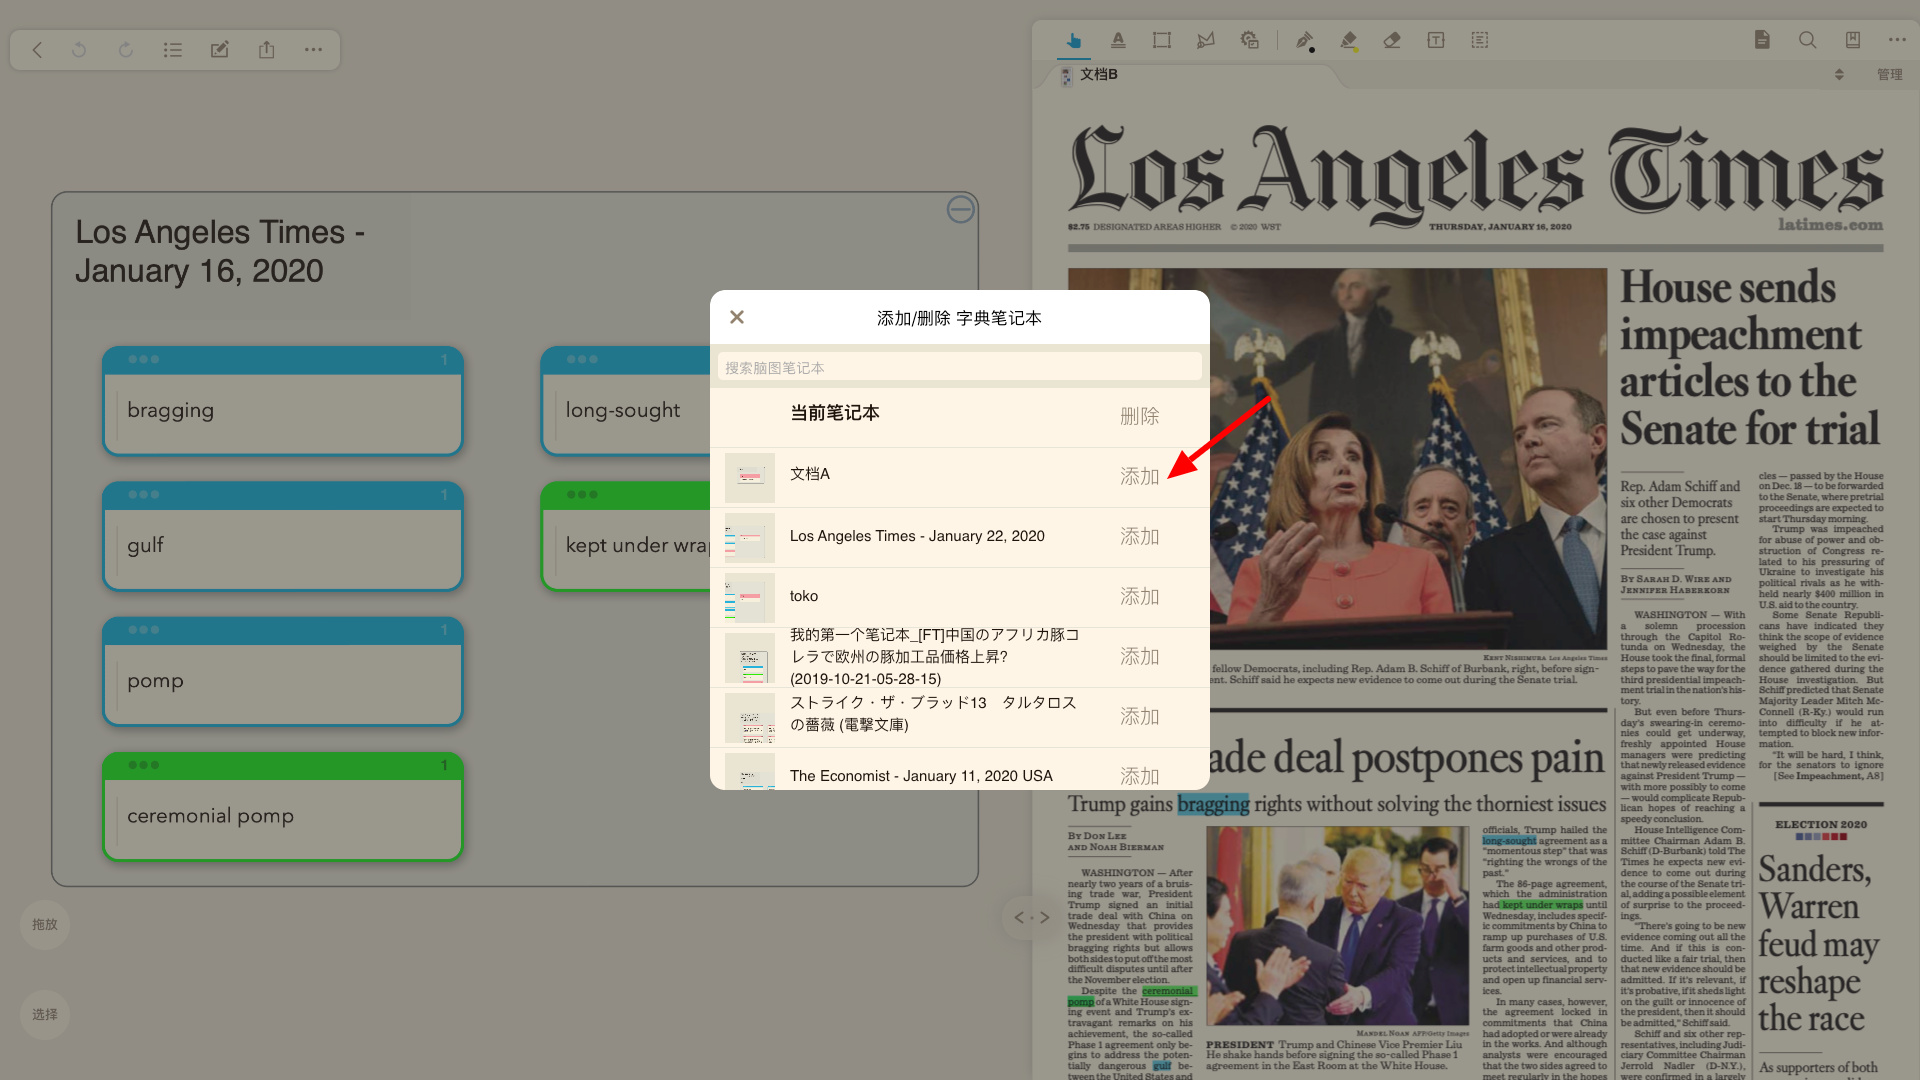Select the lasso selection tool
Viewport: 1920px width, 1080px height.
[x=1206, y=41]
